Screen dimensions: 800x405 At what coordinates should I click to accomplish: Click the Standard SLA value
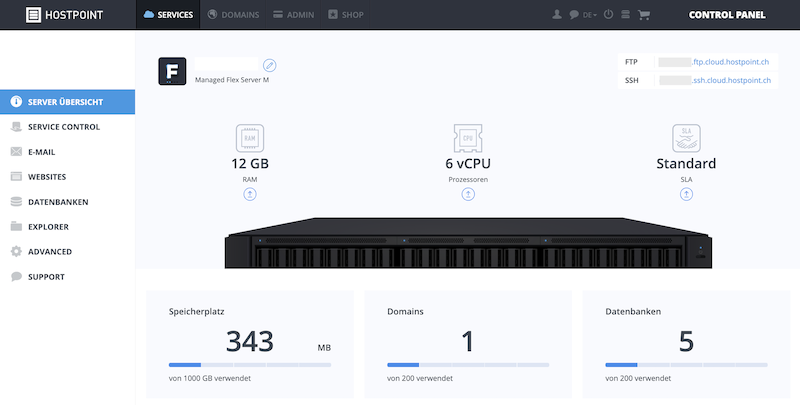686,164
